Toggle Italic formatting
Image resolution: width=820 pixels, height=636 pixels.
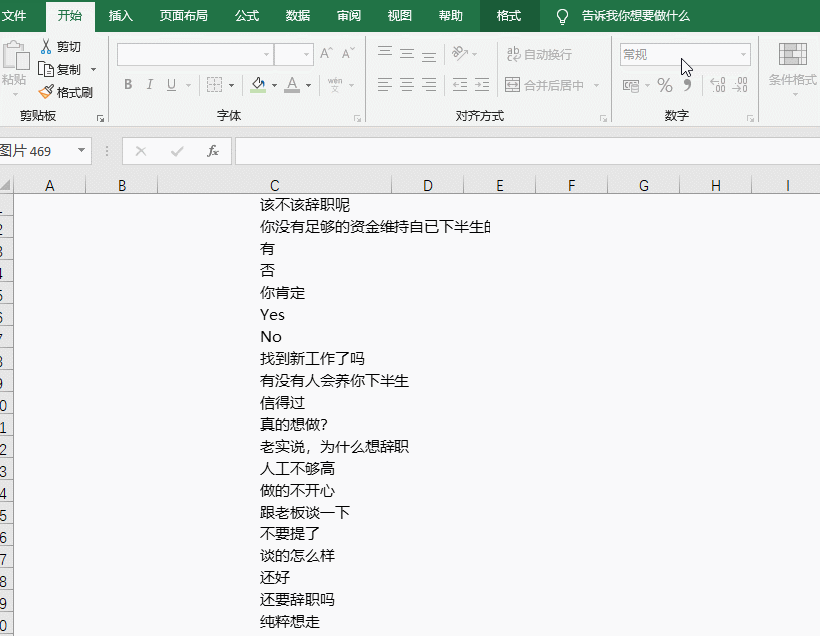tap(150, 84)
